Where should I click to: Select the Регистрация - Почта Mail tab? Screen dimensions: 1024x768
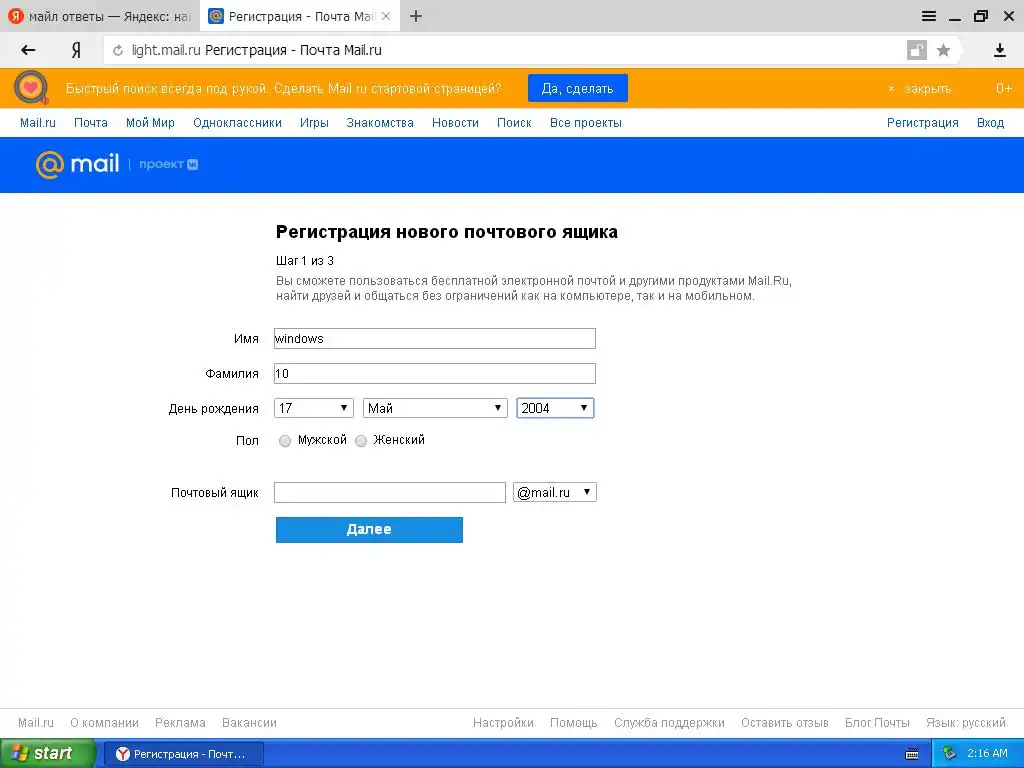(x=300, y=16)
